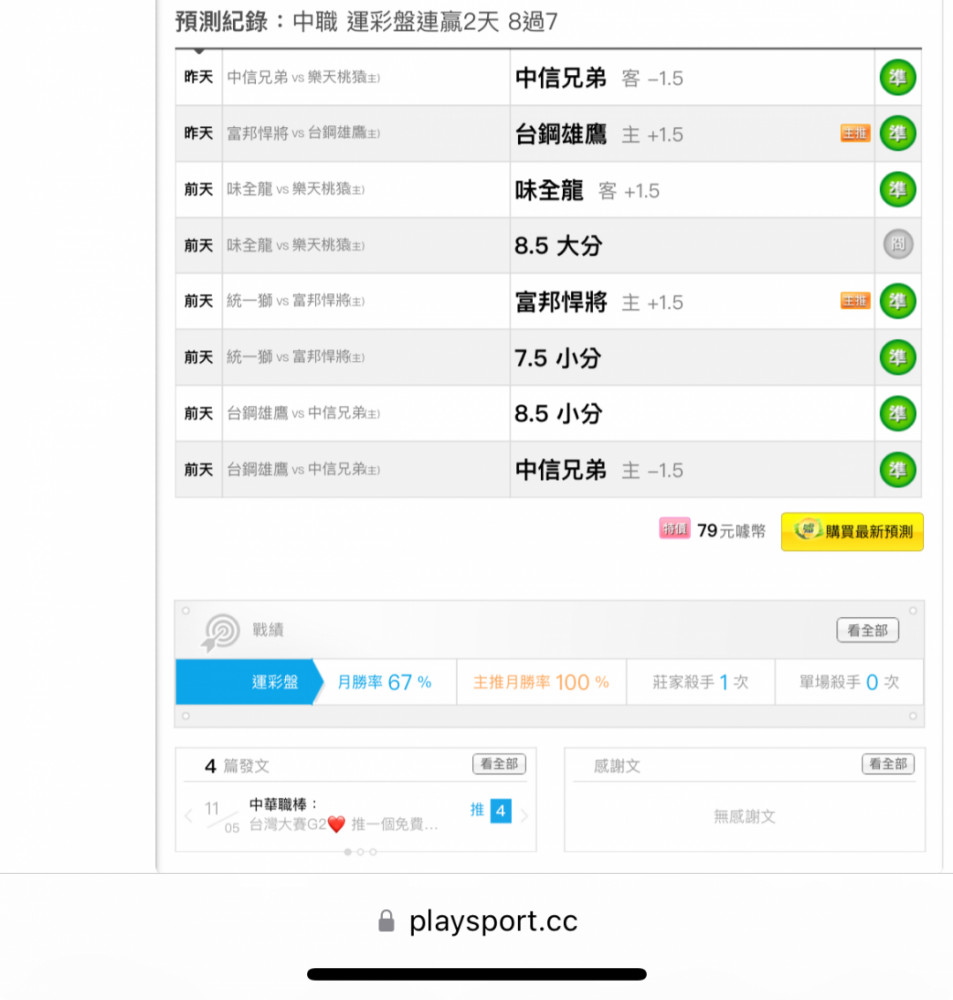Buy the latest prediction with 購買最新預測

click(x=852, y=531)
